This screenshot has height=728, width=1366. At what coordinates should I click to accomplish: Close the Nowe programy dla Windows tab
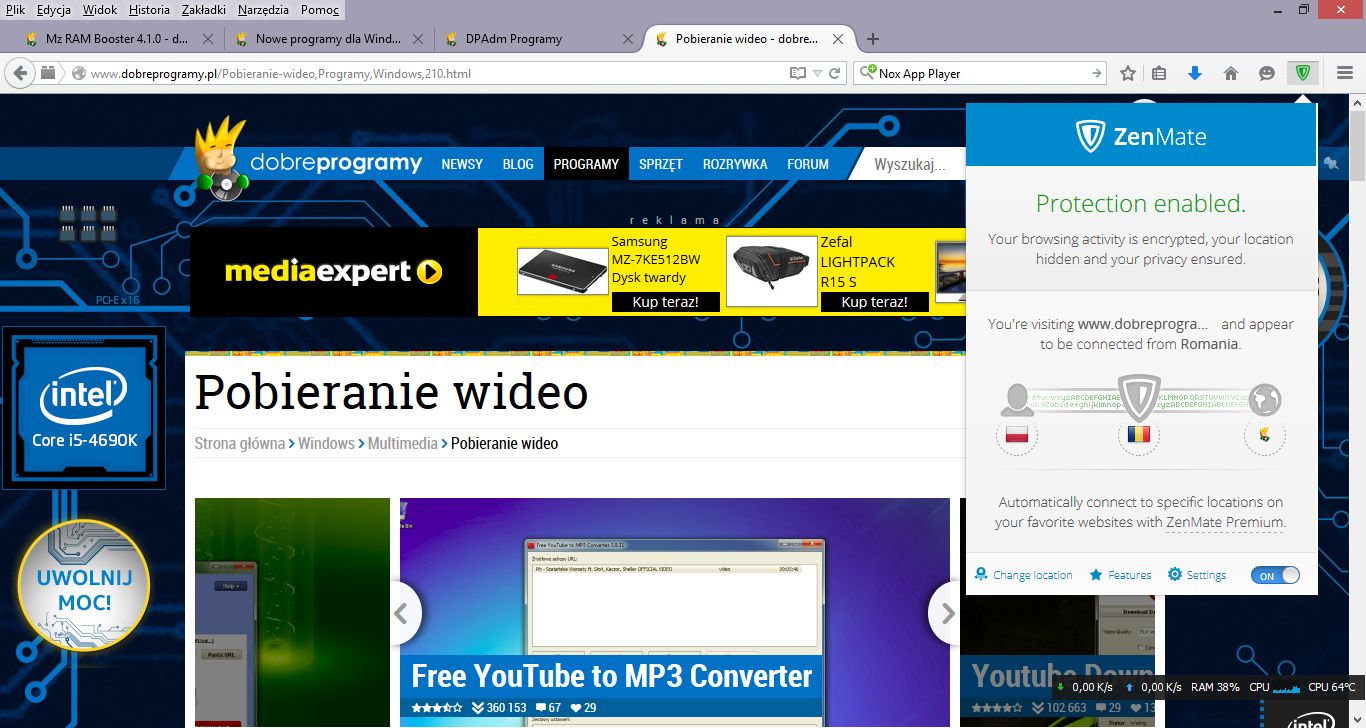pyautogui.click(x=418, y=39)
